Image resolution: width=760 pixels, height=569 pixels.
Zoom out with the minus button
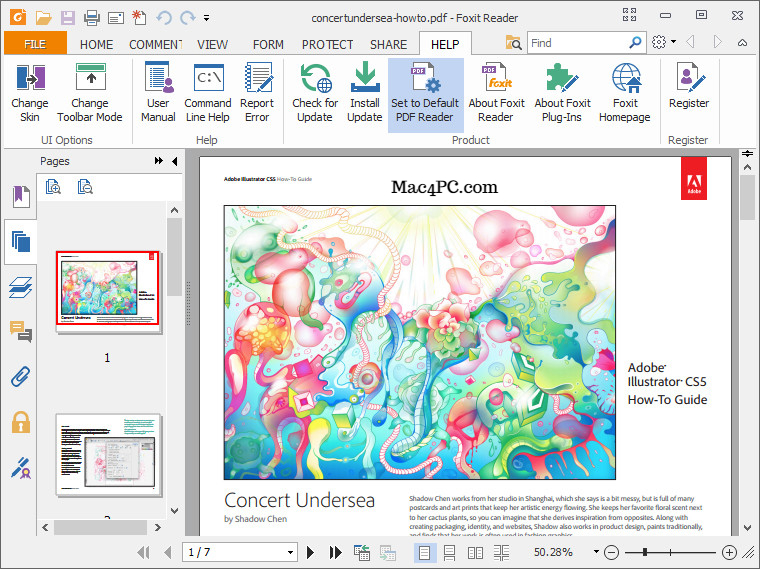[x=612, y=552]
